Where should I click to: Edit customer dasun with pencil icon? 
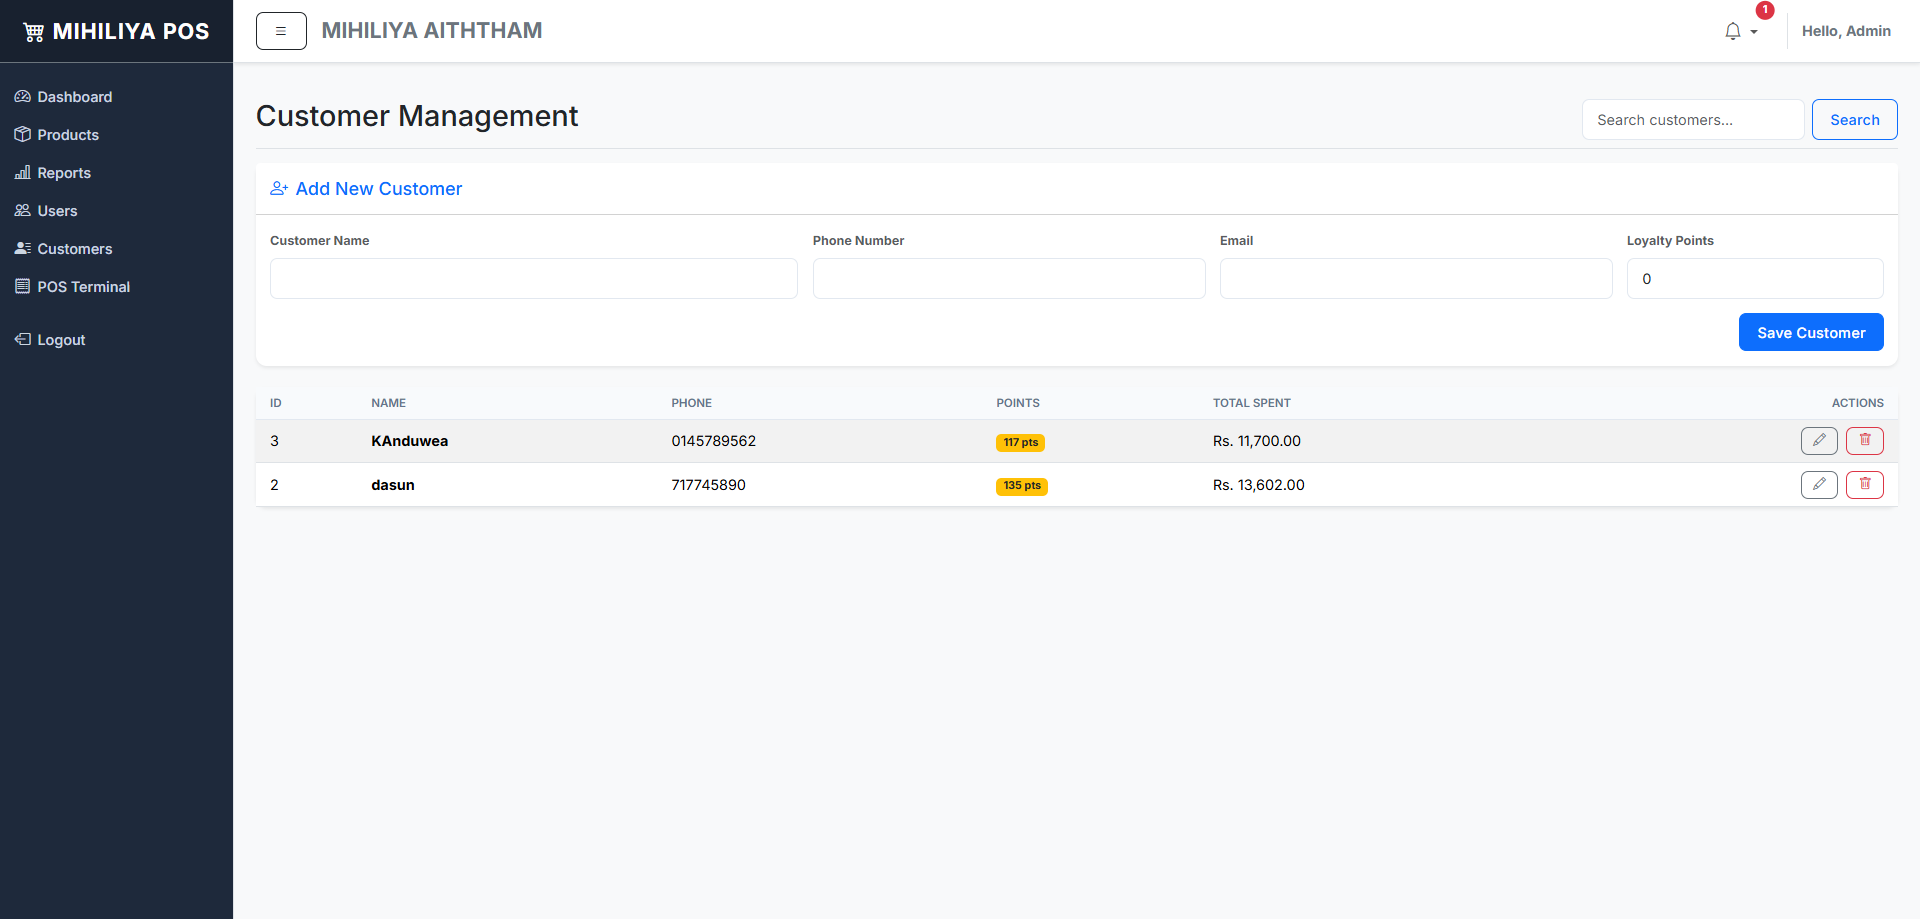click(1819, 485)
